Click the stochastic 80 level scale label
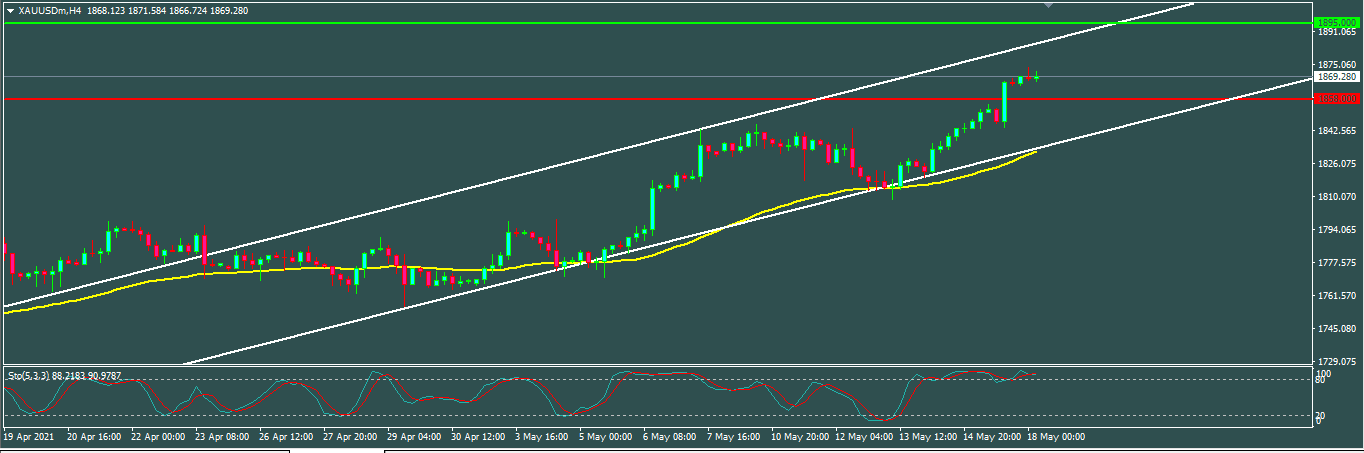 (x=1322, y=380)
